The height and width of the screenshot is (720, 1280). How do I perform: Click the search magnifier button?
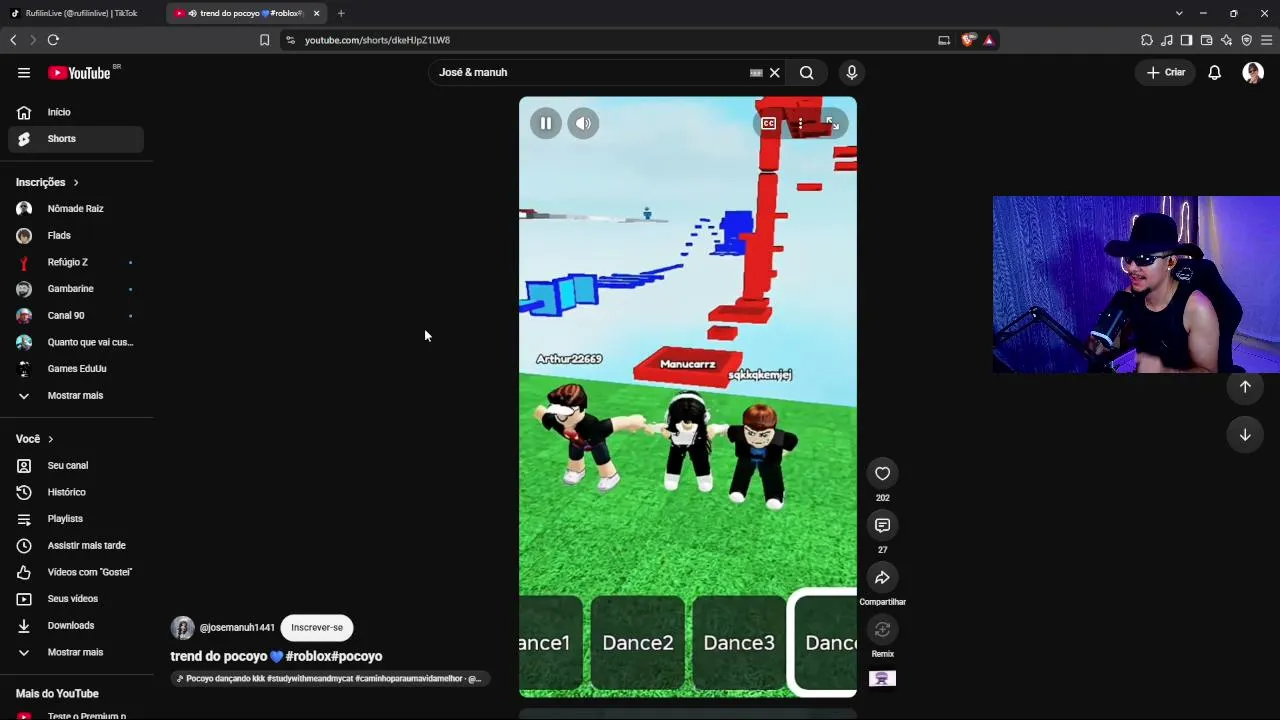click(807, 72)
